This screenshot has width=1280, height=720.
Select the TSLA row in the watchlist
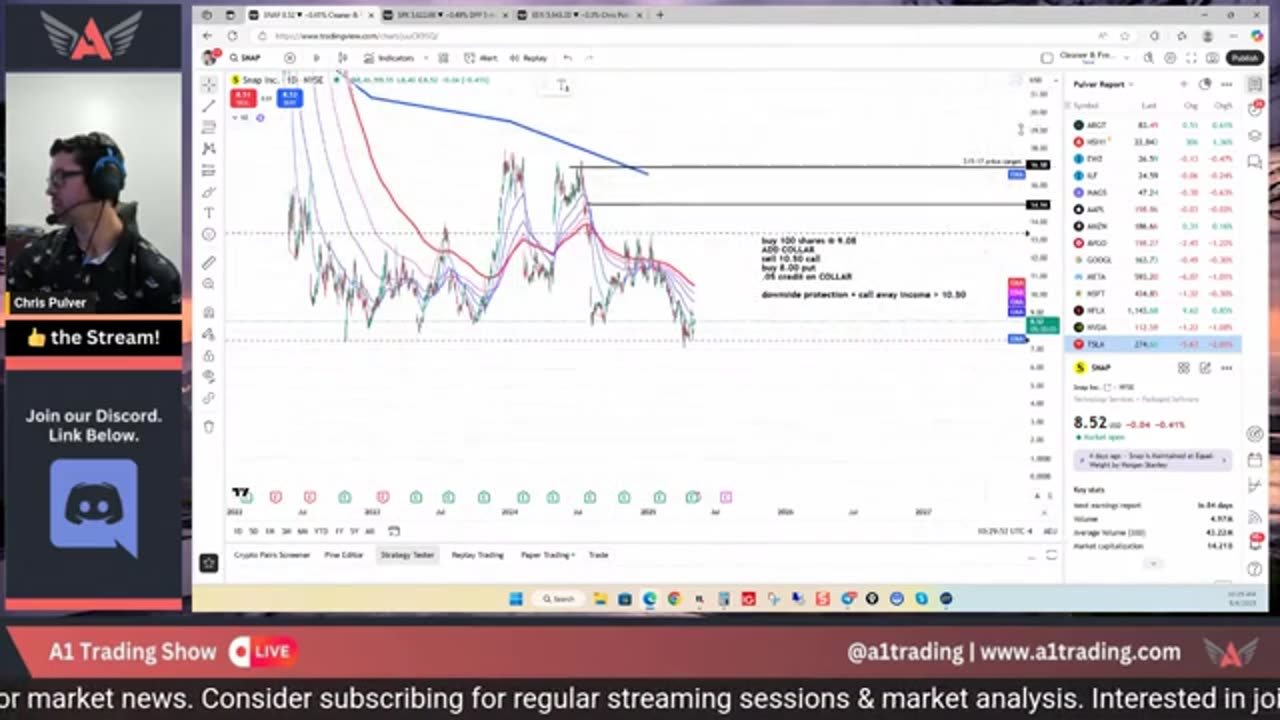(1154, 344)
